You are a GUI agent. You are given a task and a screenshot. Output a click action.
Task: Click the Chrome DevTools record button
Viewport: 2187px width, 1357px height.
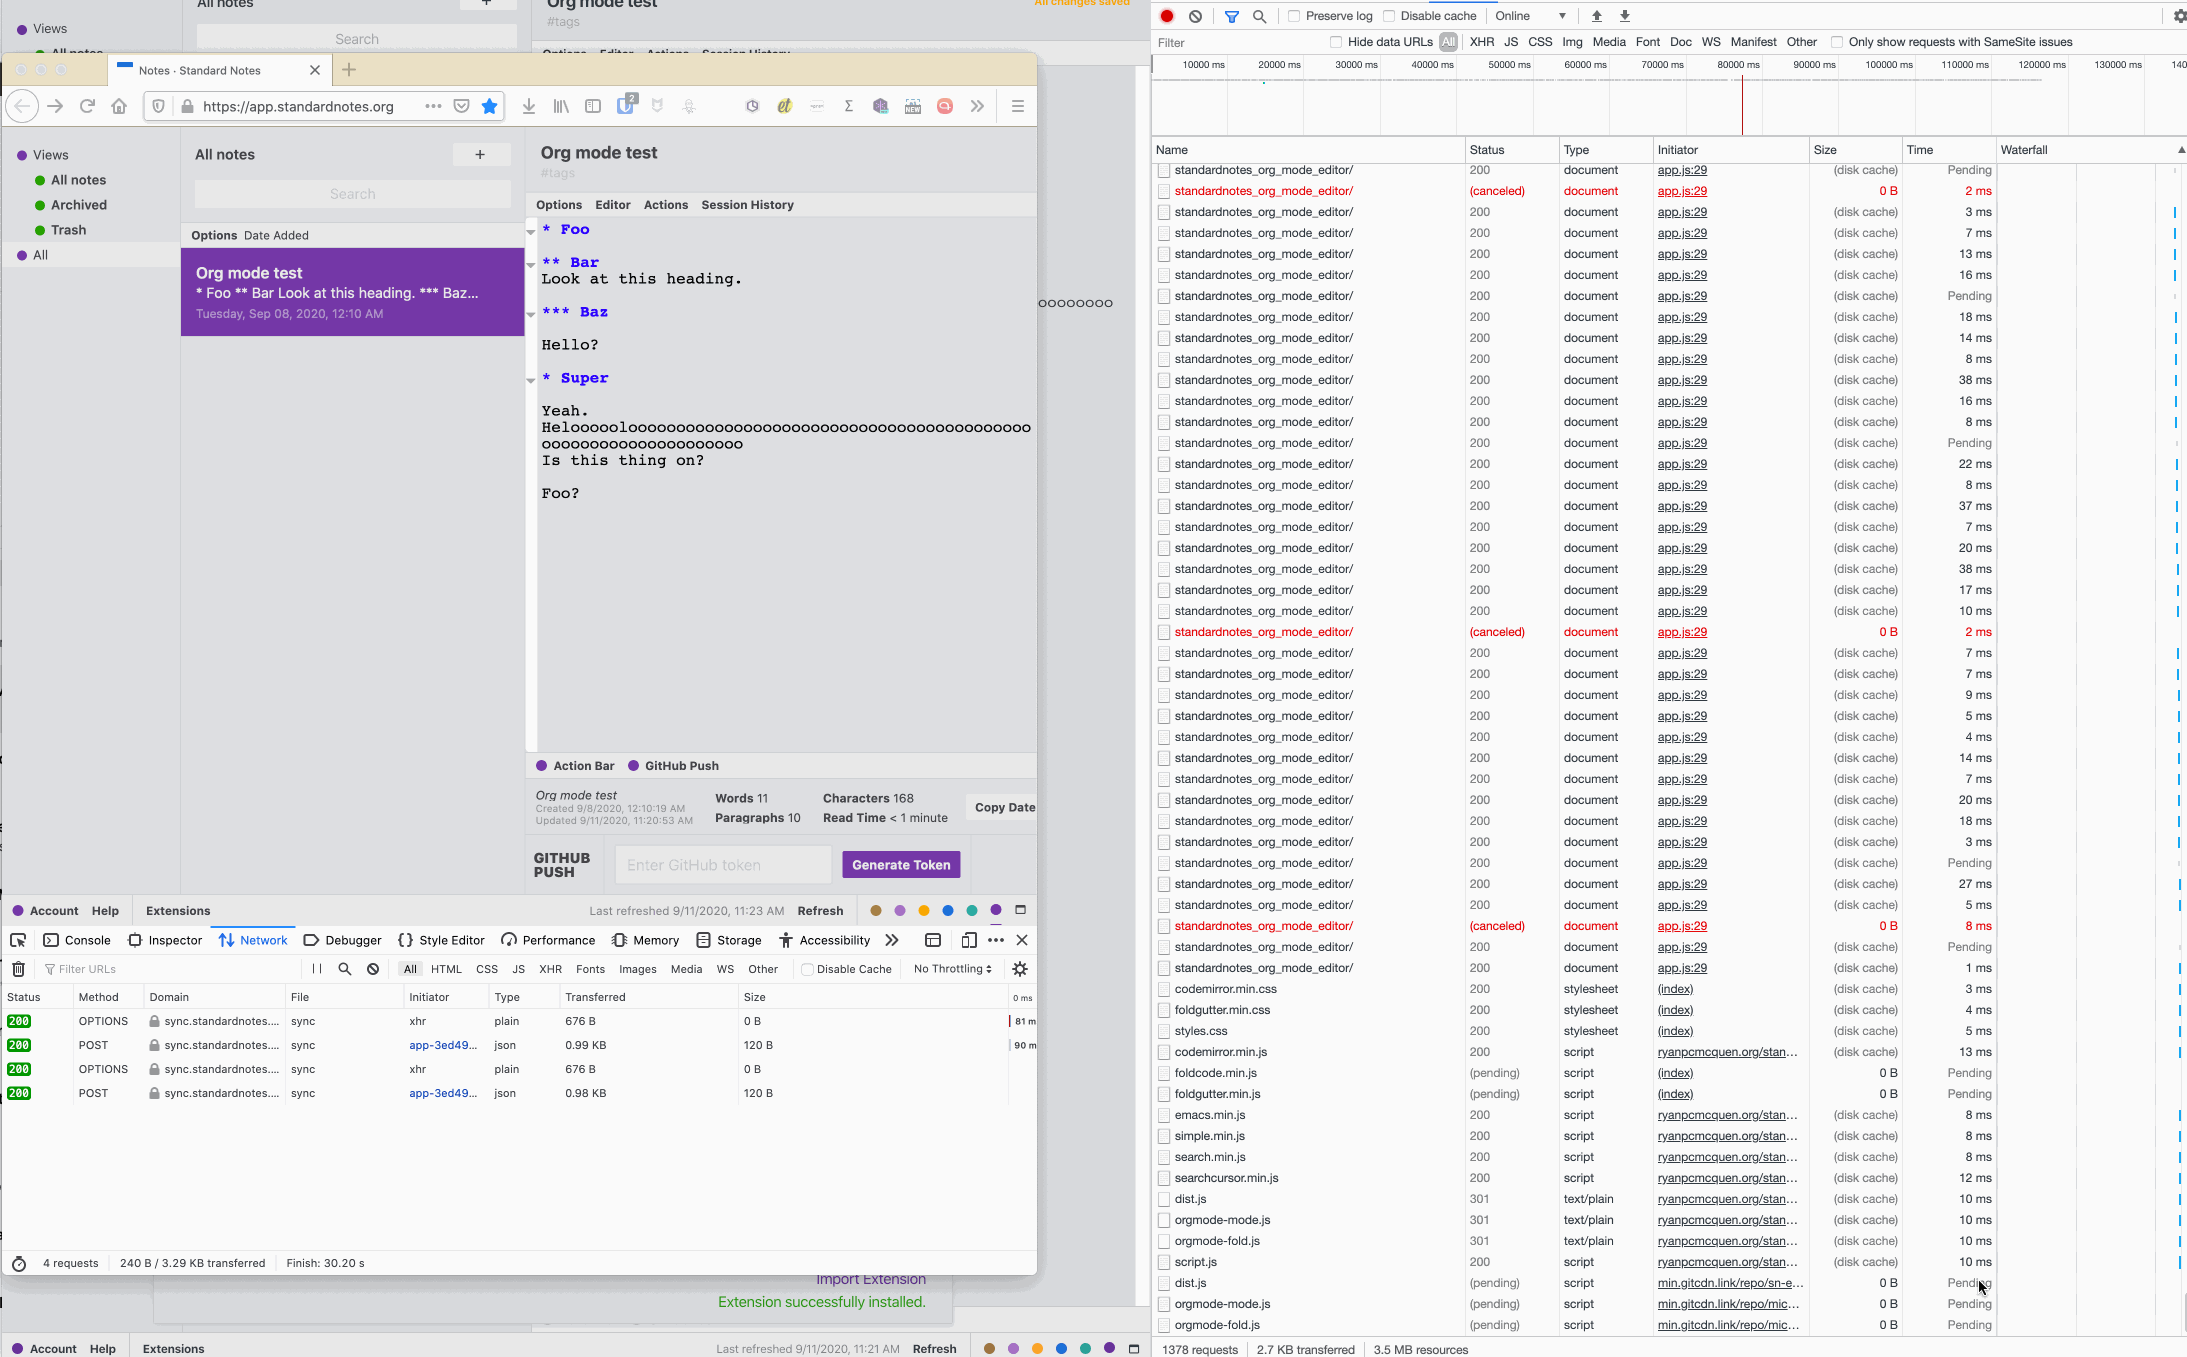click(1166, 16)
